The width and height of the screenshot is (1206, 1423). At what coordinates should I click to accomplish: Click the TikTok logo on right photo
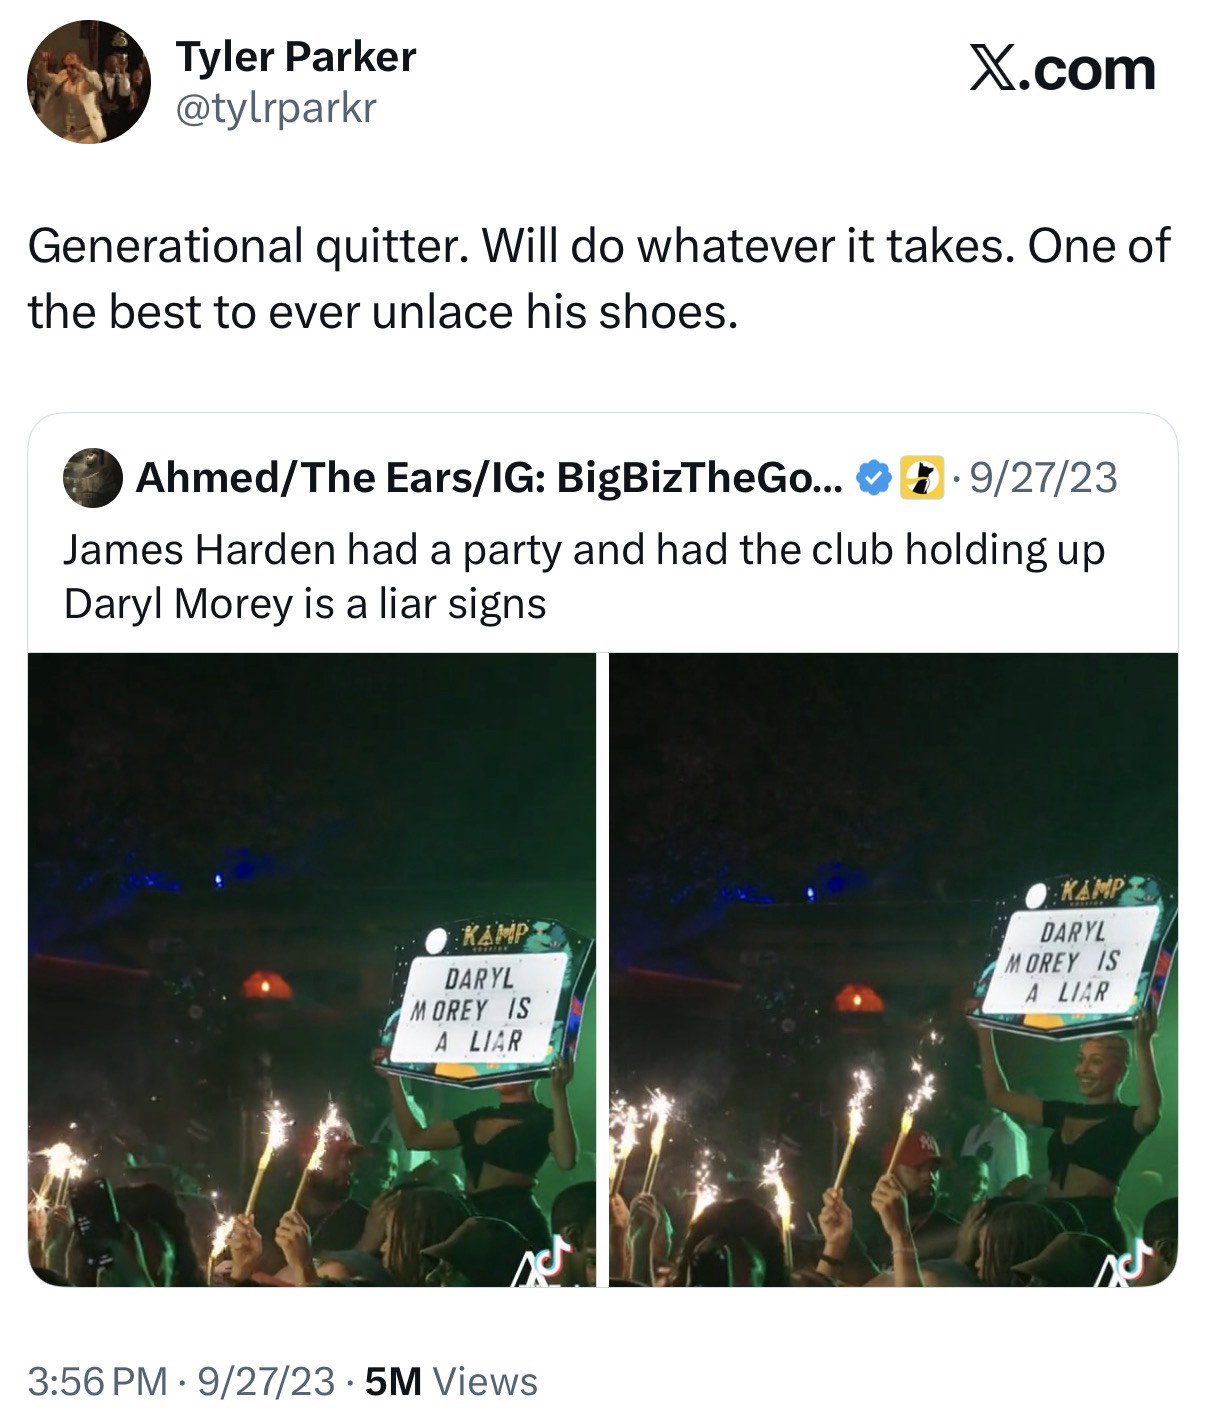coord(1127,1262)
